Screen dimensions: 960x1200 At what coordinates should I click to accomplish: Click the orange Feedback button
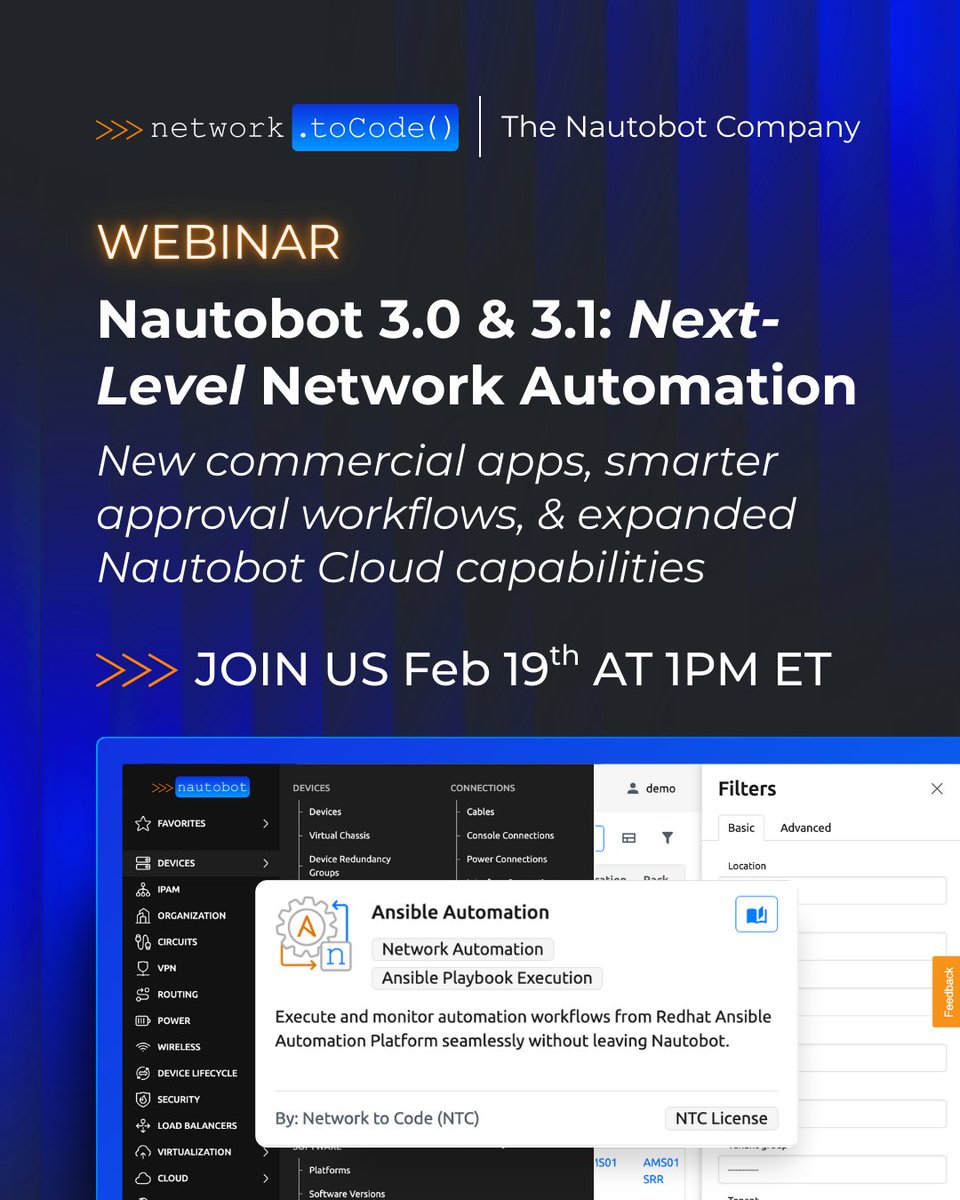946,991
